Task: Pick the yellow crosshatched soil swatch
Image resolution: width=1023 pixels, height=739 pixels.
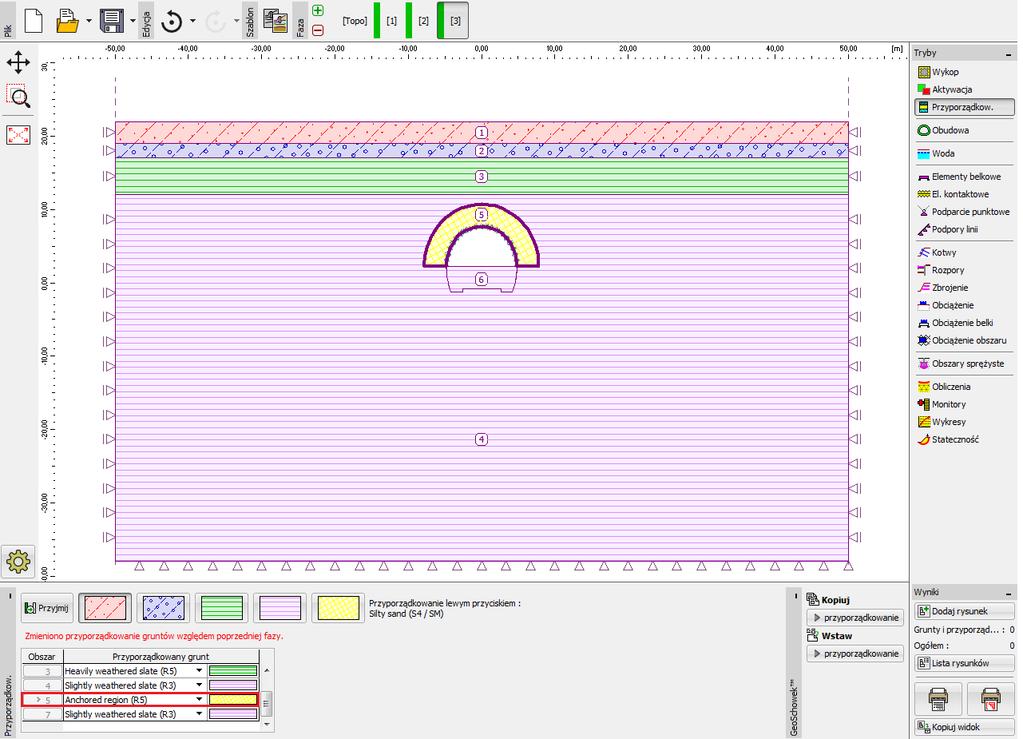Action: [338, 608]
